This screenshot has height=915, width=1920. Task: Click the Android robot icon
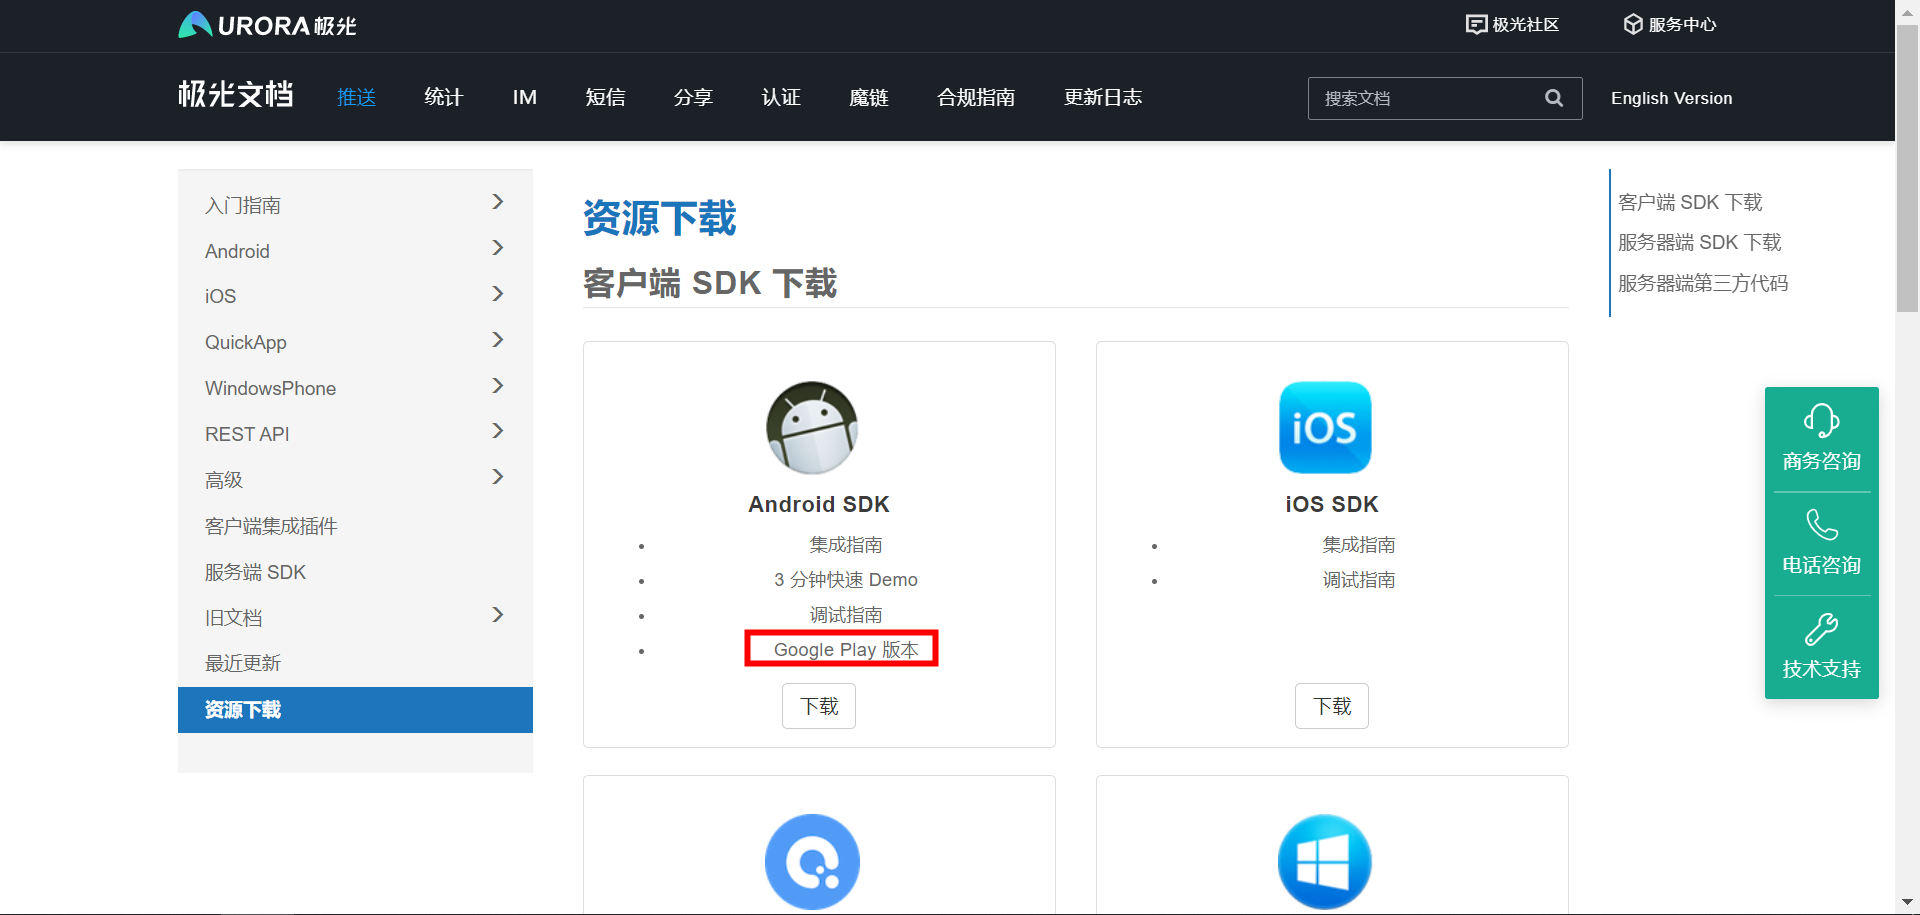pos(812,428)
